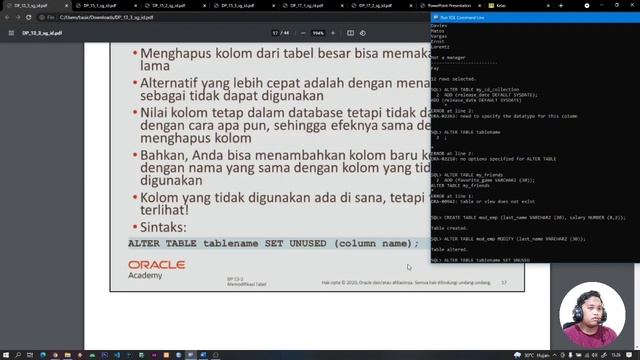Image resolution: width=640 pixels, height=360 pixels.
Task: Focus the Run SQL Command Line window title
Action: pyautogui.click(x=462, y=18)
